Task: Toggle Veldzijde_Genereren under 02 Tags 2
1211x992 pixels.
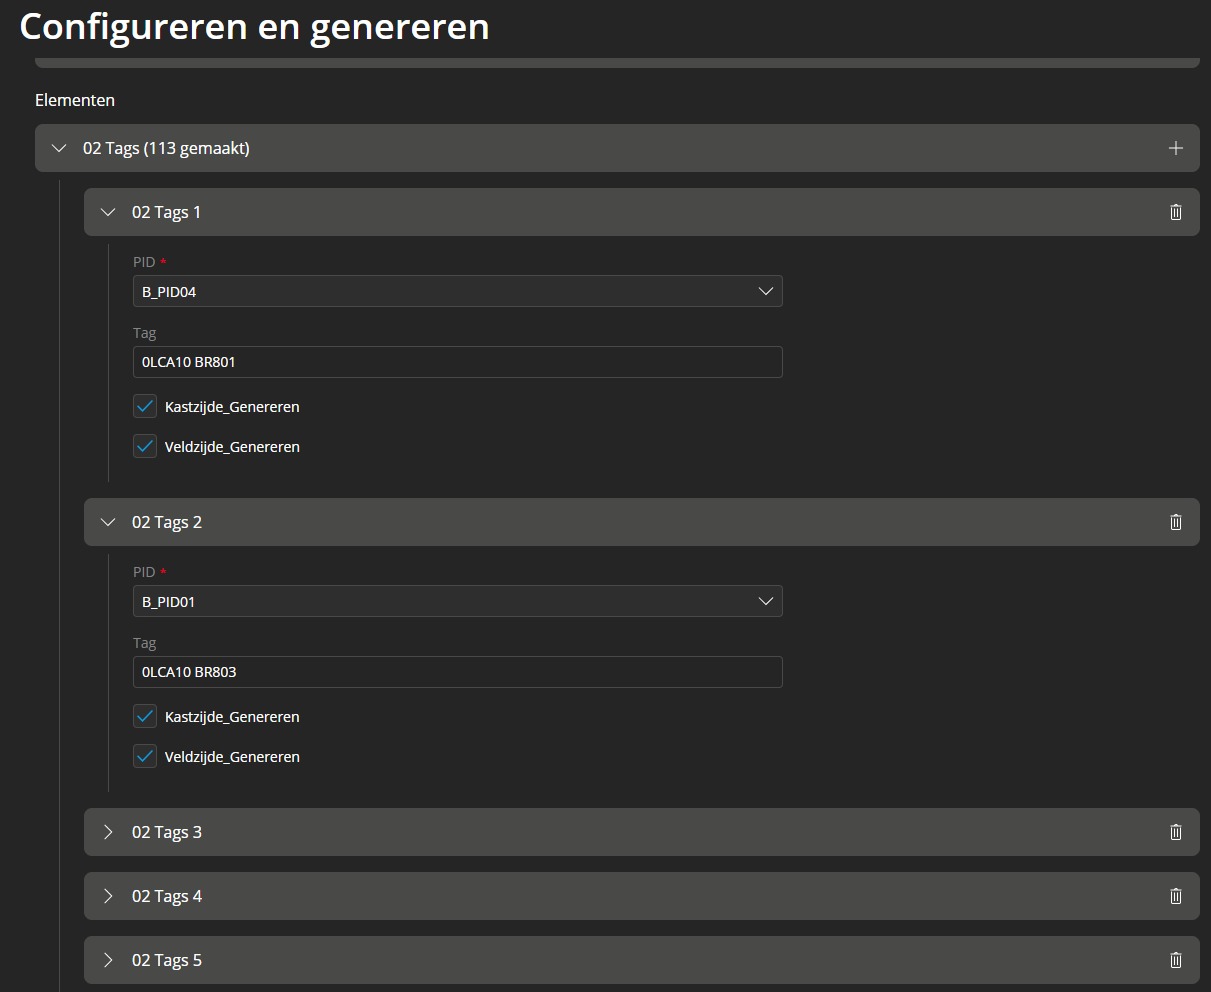Action: pos(145,757)
